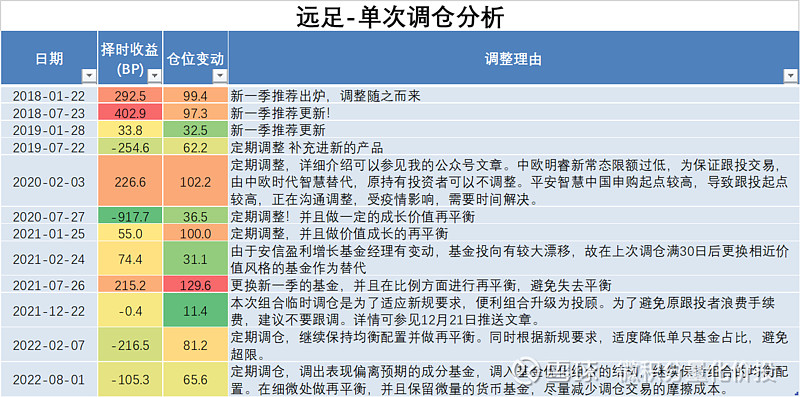The image size is (800, 397).
Task: Select date cell 2021-12-22
Action: coord(49,311)
